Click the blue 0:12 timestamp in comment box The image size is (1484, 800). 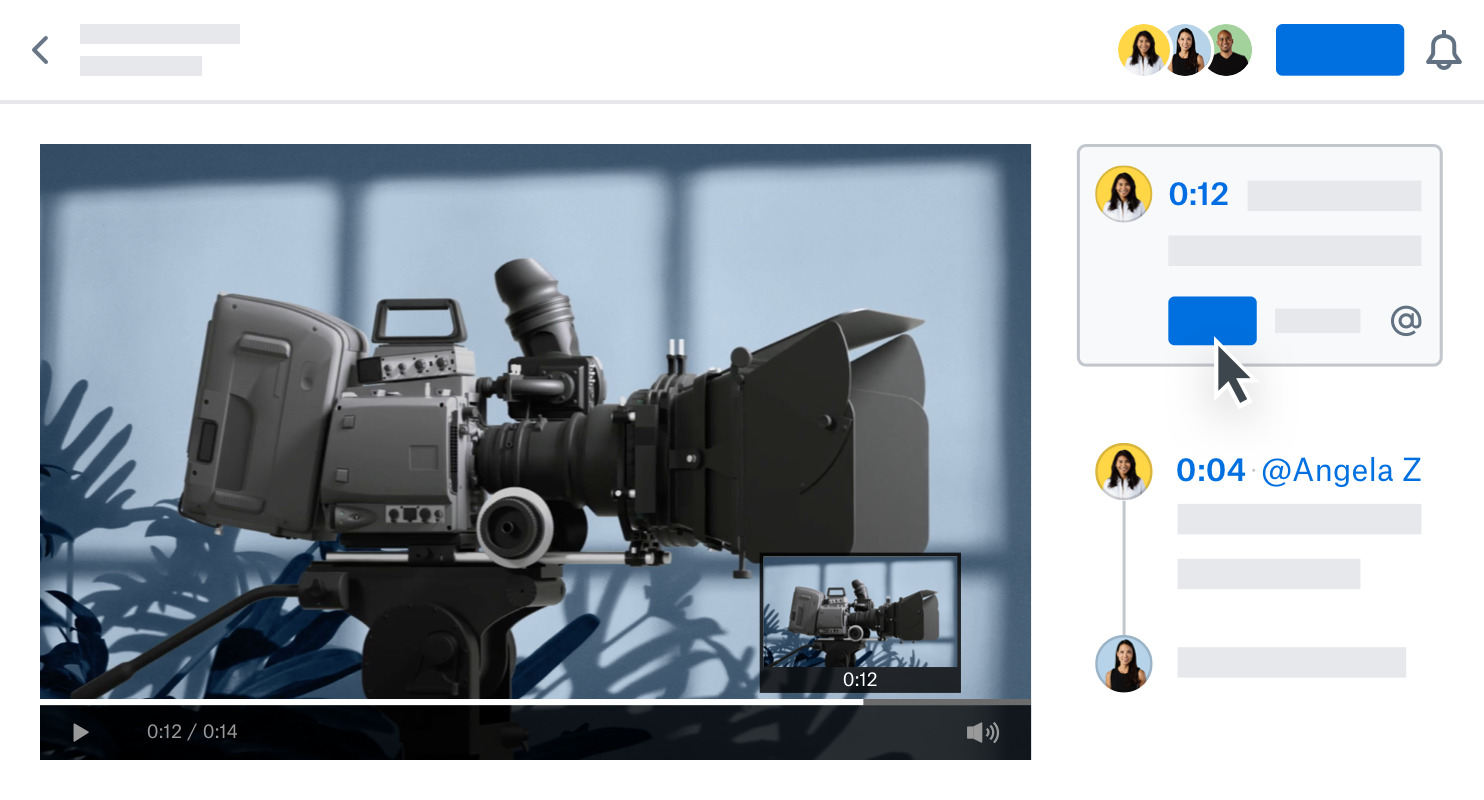[1198, 194]
